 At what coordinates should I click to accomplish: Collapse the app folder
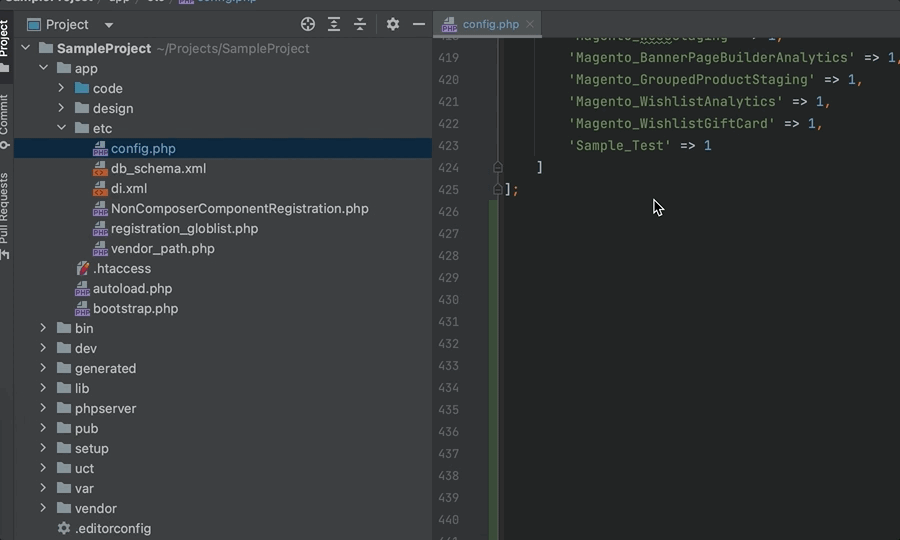click(44, 68)
